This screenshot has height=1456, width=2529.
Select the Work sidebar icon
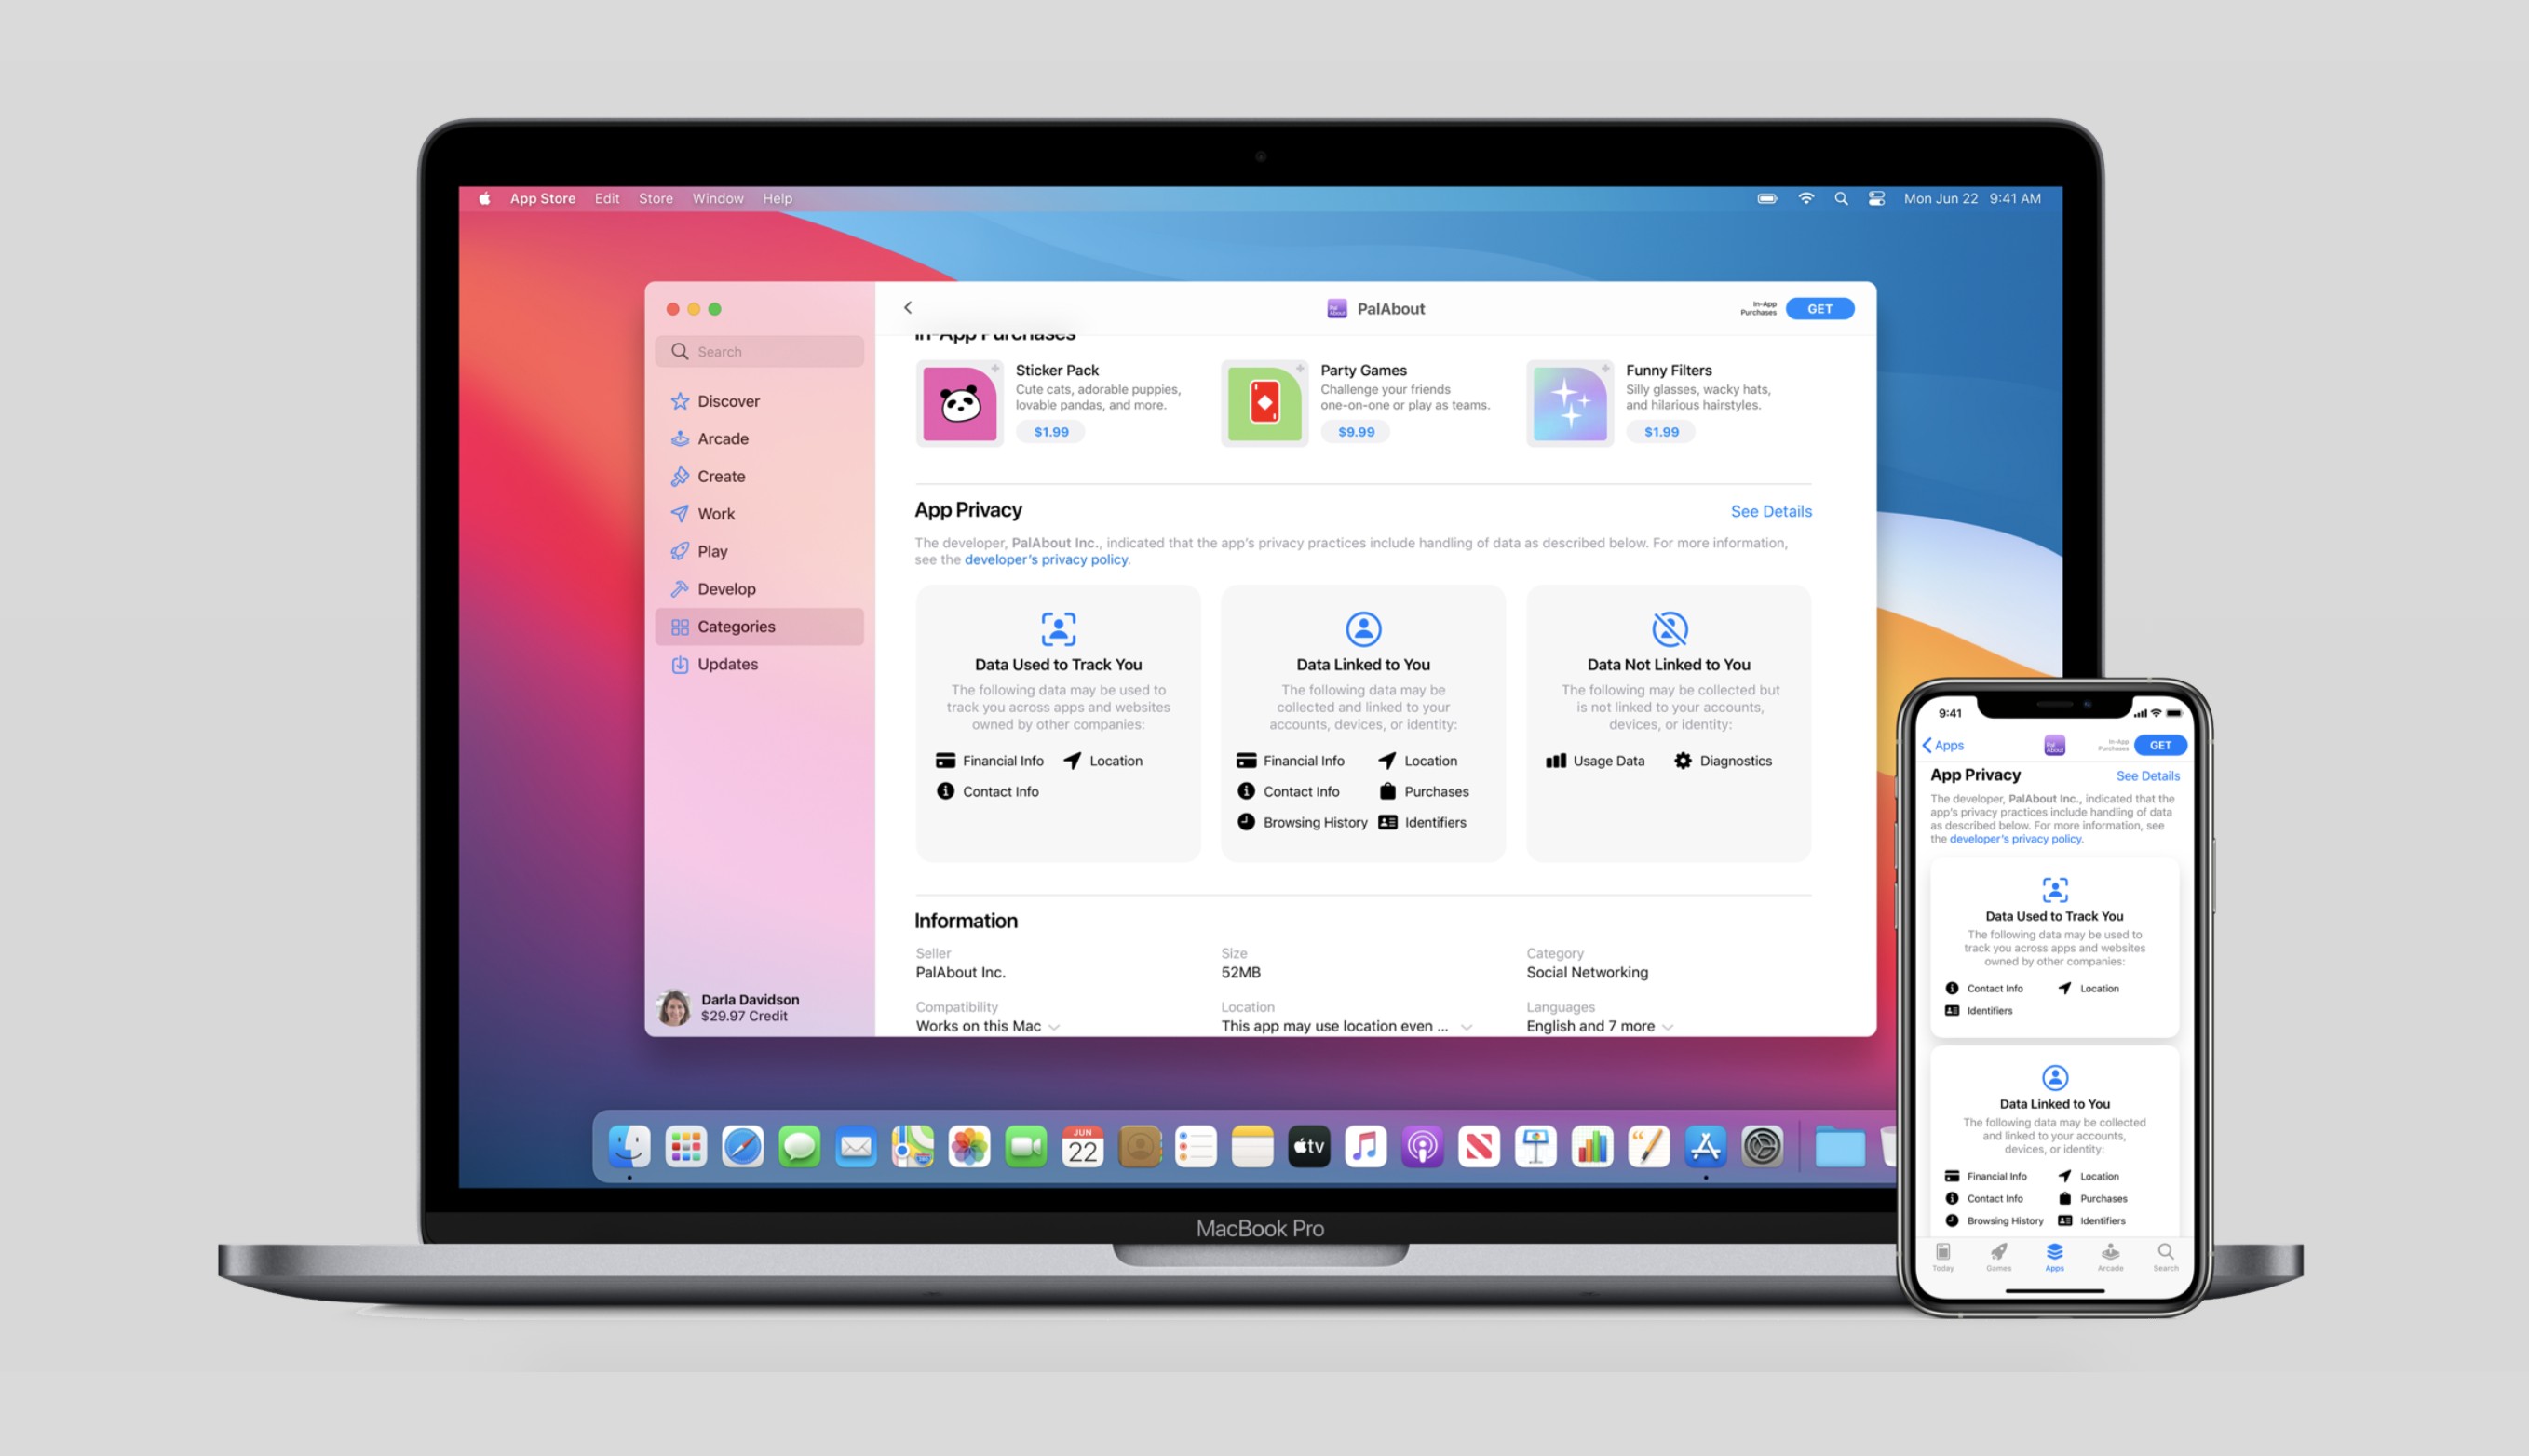pos(681,513)
